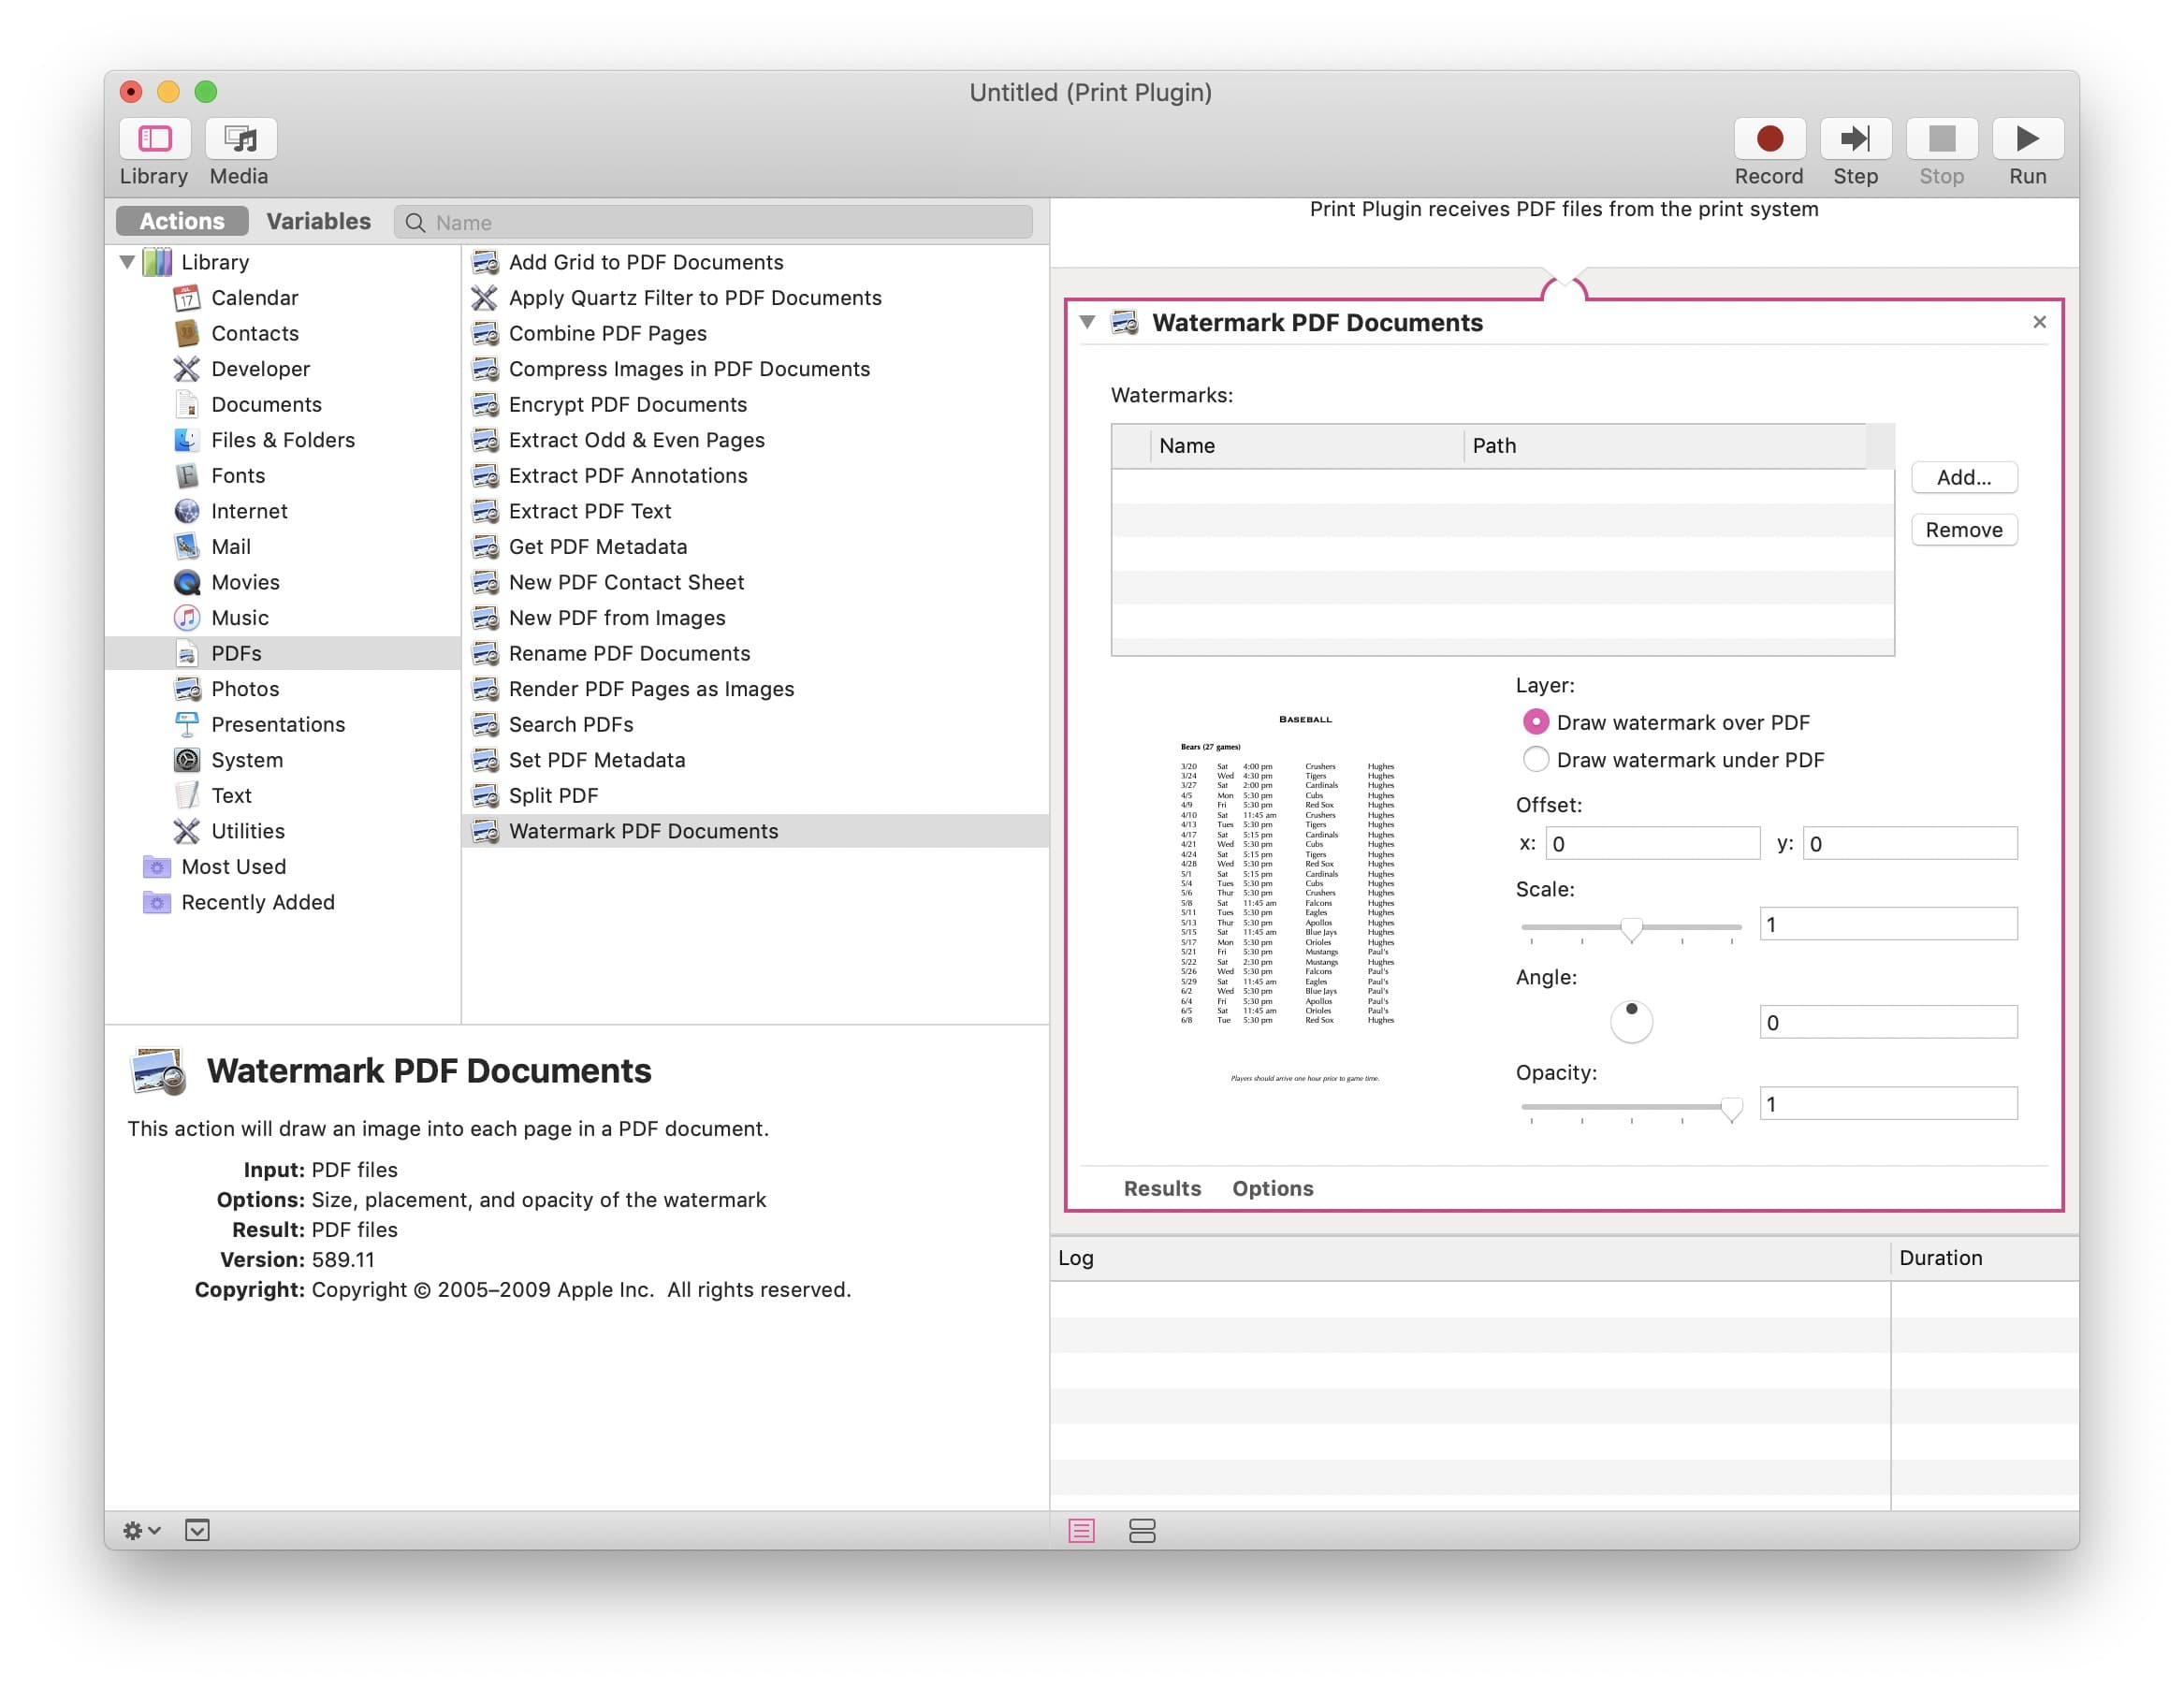The height and width of the screenshot is (1688, 2184).
Task: Click the Angle value field
Action: click(x=1888, y=1022)
